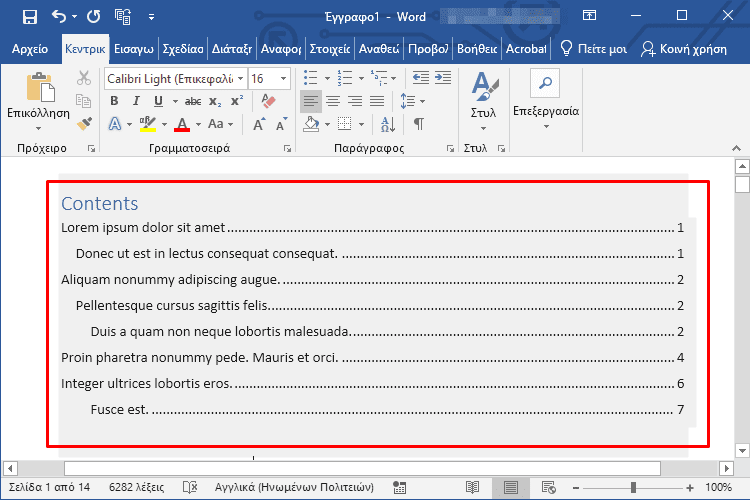Increase font size with grow font button
Viewport: 750px width, 500px height.
(259, 124)
